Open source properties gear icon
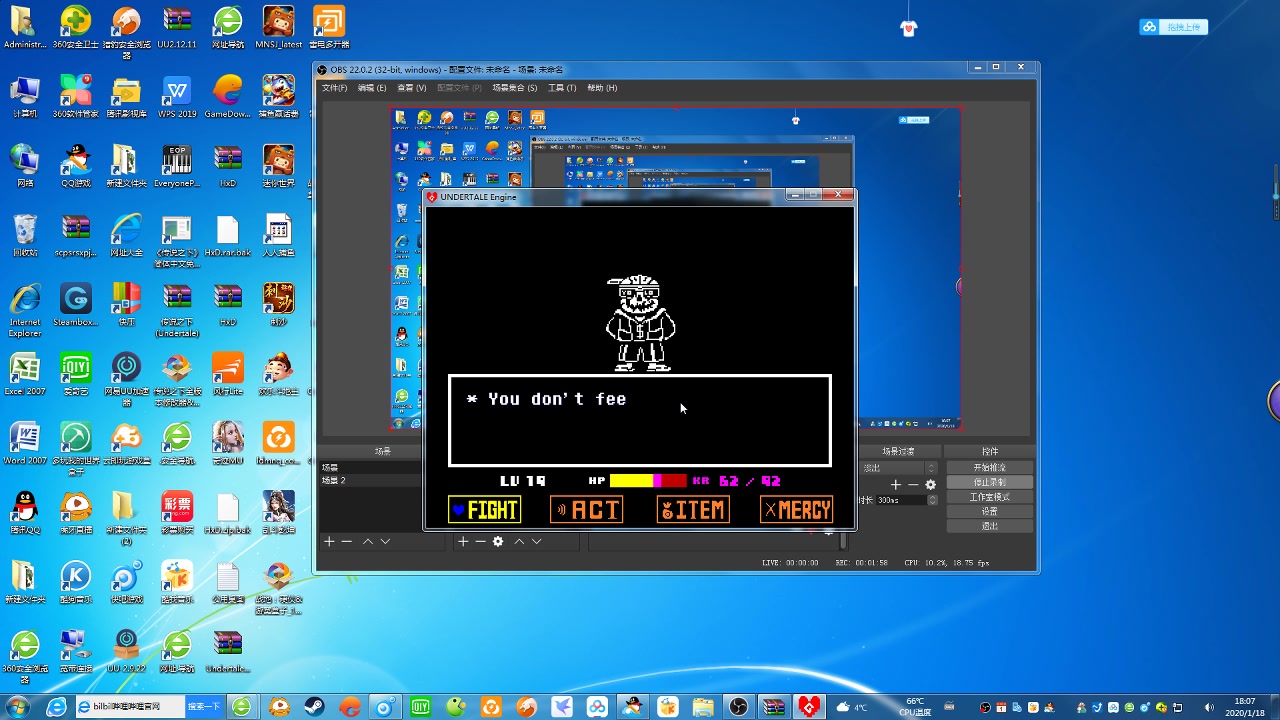Image resolution: width=1280 pixels, height=720 pixels. (498, 541)
